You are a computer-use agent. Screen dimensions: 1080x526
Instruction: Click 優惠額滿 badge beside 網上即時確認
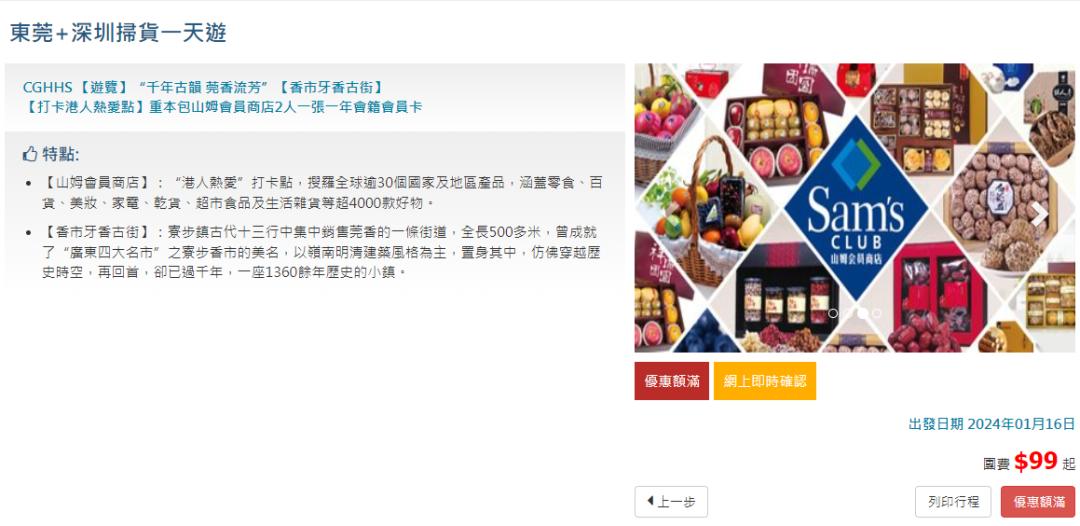[672, 381]
